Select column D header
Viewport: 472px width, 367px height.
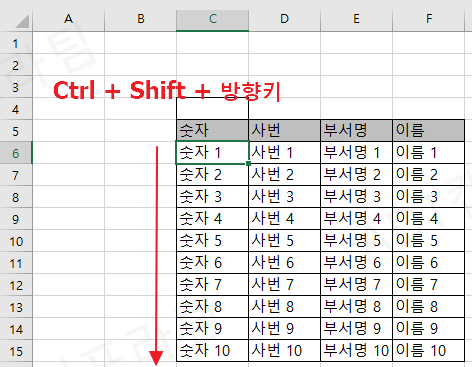tap(284, 19)
